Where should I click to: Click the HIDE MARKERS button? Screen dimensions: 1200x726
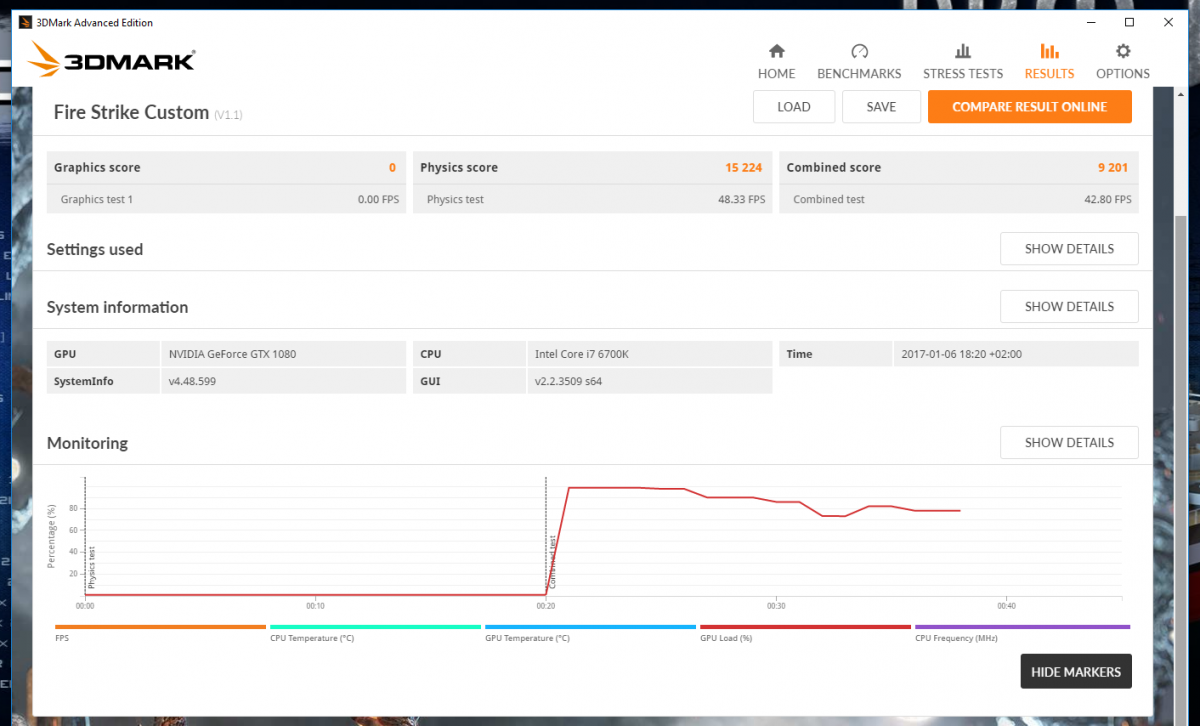pyautogui.click(x=1076, y=672)
